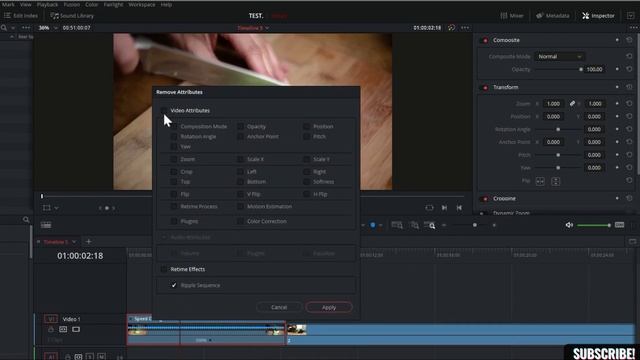Screen dimensions: 640x360
Task: Check the Retime Effects checkbox
Action: pos(164,269)
